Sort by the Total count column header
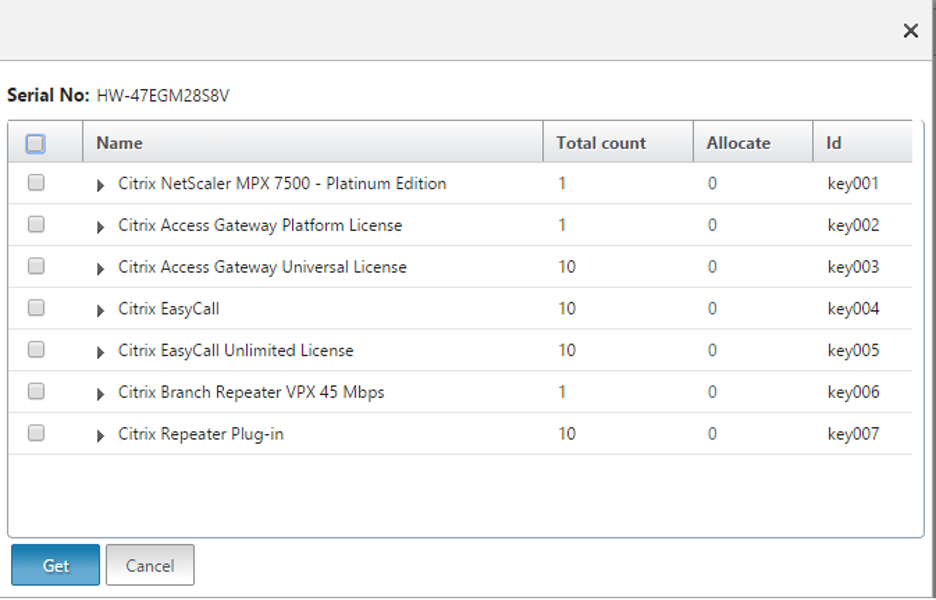Screen dimensions: 936x600 click(x=601, y=143)
